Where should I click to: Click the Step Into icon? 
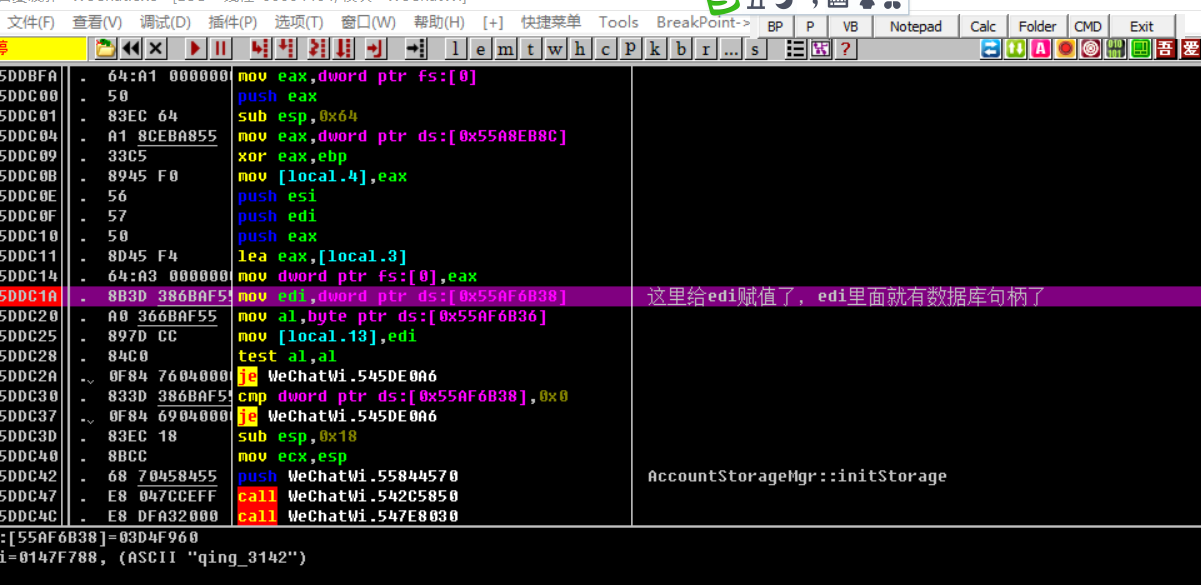coord(261,48)
